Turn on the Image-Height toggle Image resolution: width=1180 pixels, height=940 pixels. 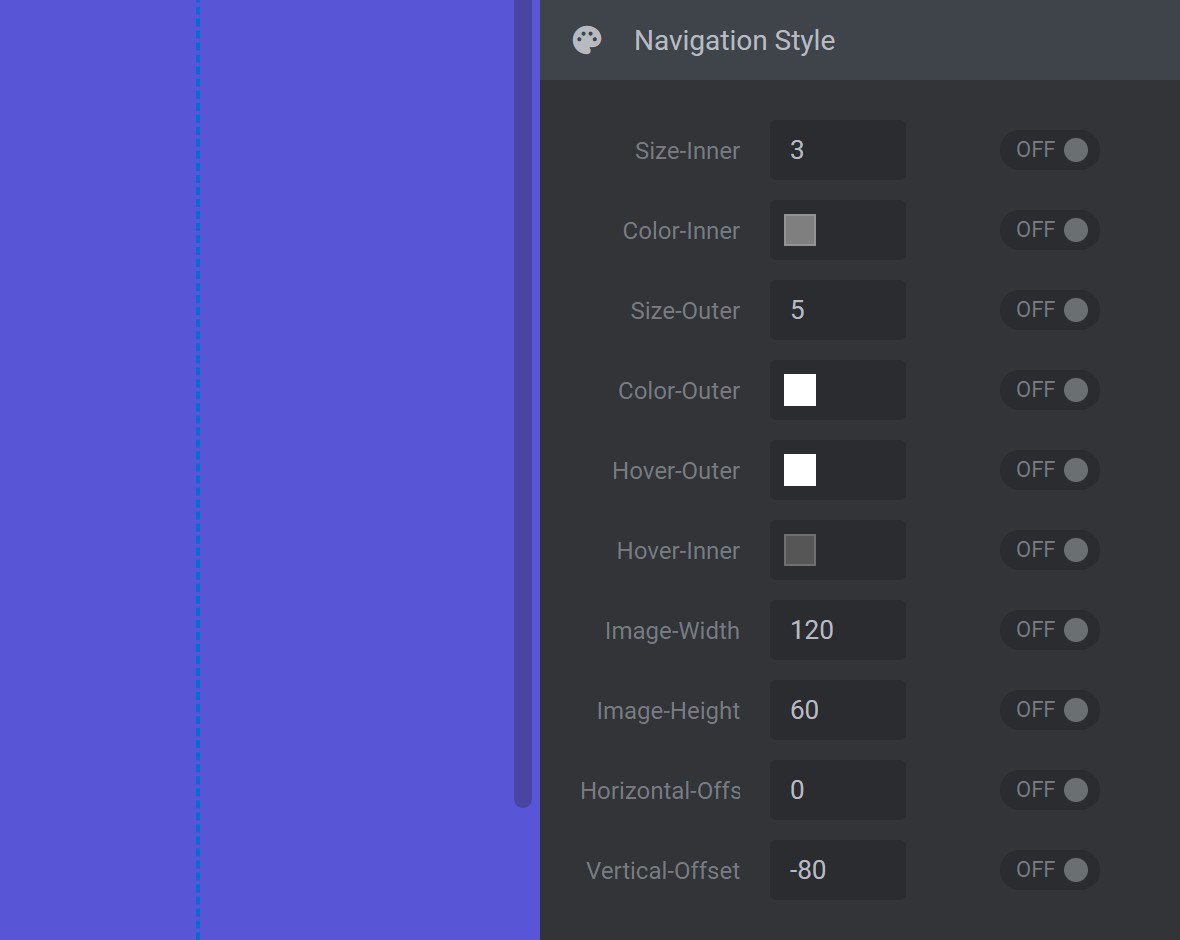coord(1050,710)
